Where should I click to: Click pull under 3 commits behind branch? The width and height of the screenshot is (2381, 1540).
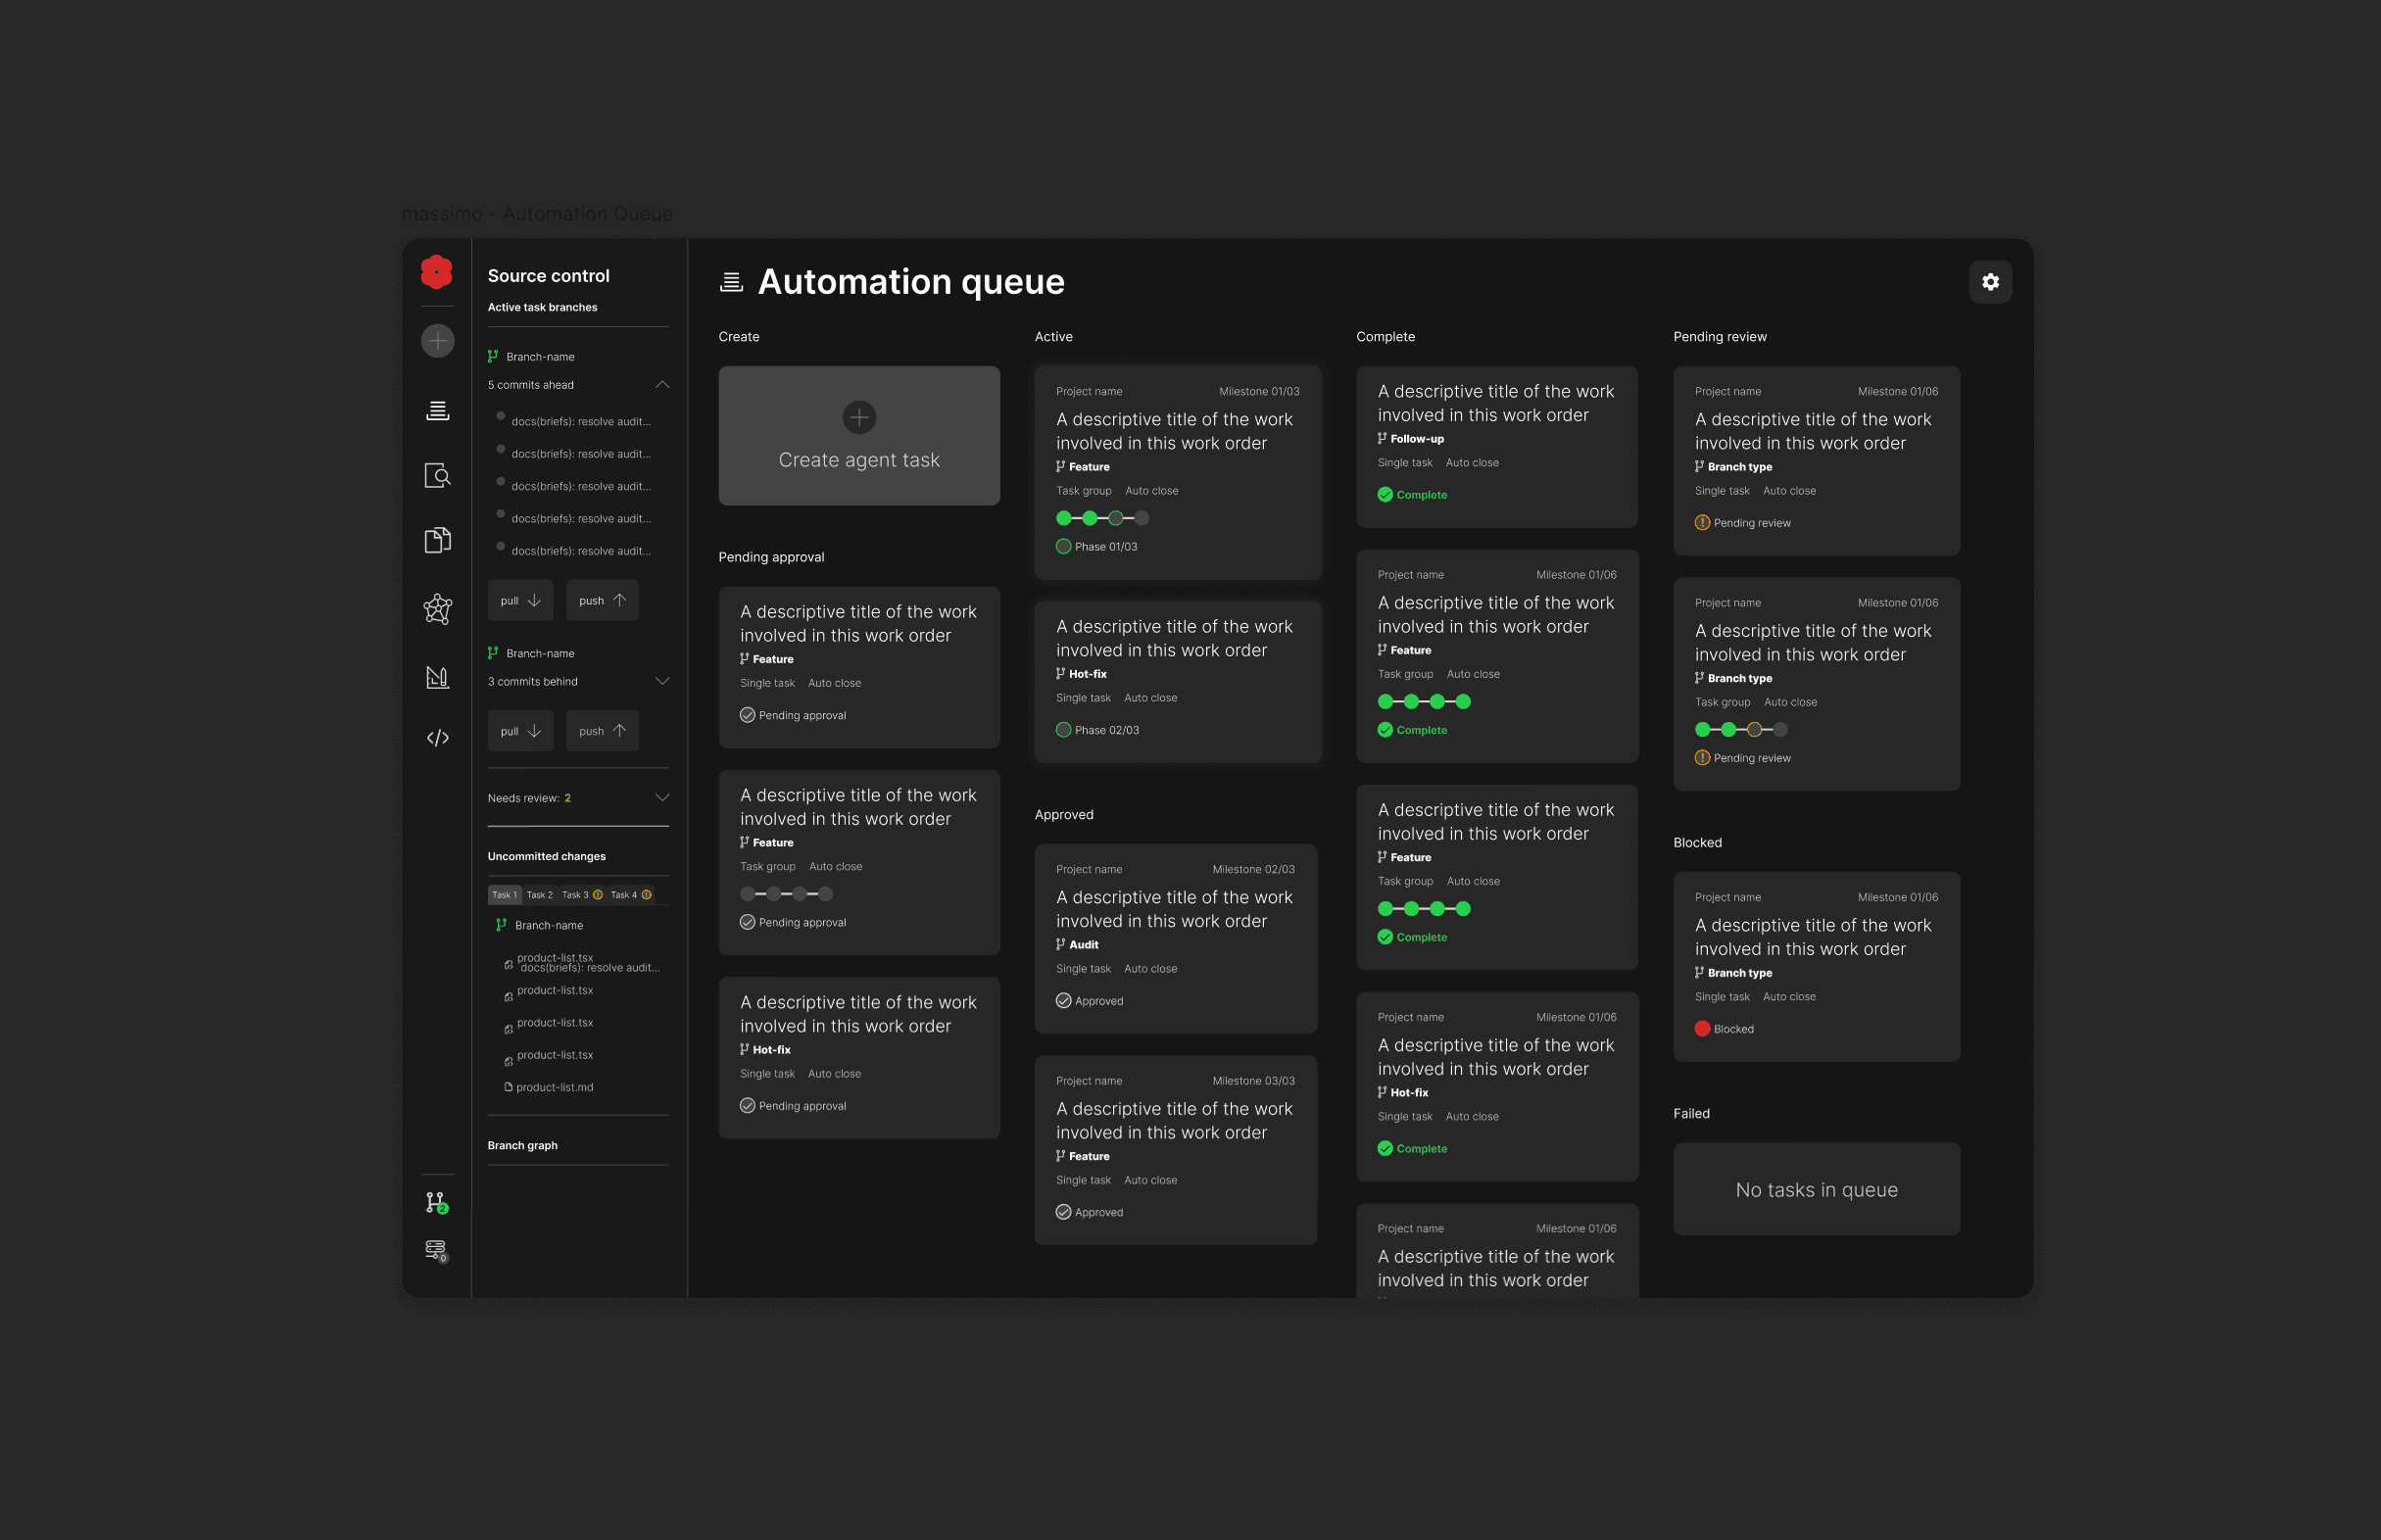click(x=520, y=731)
